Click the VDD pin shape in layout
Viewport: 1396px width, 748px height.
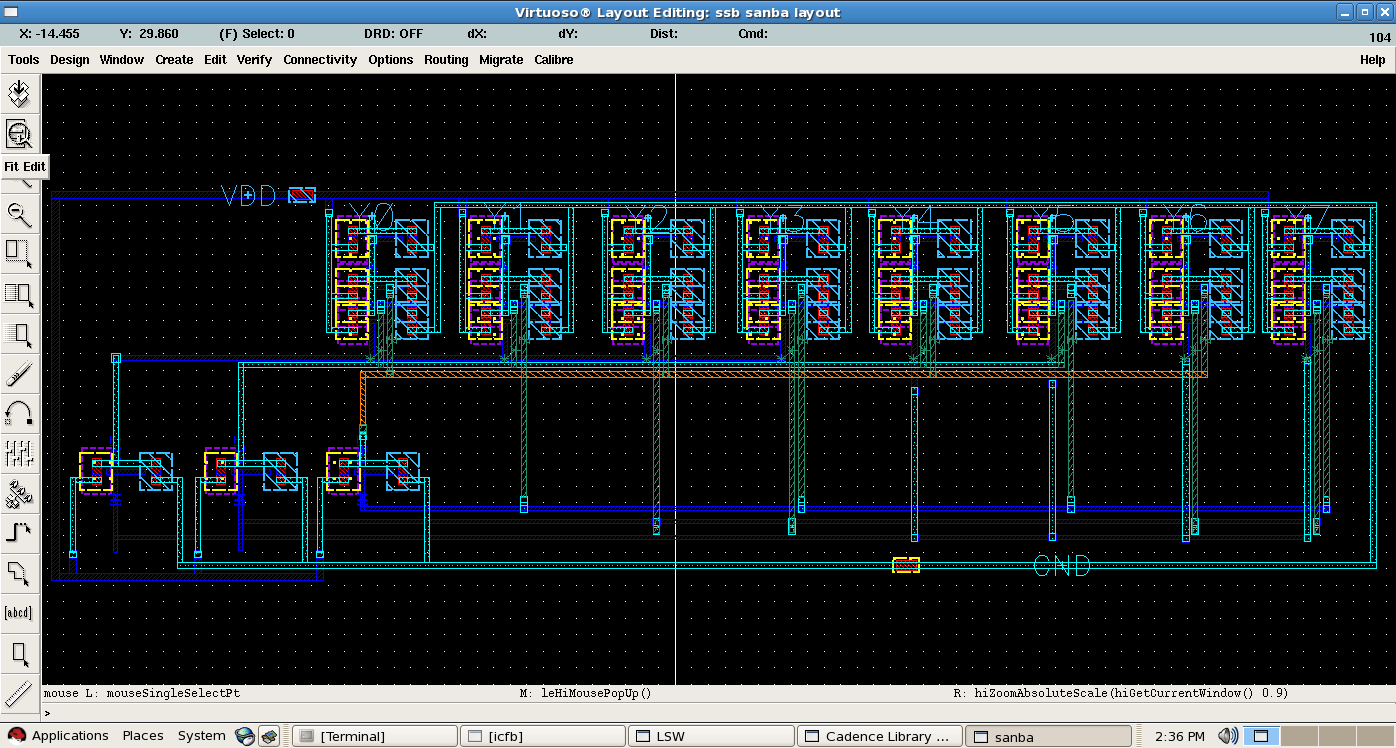[x=302, y=195]
